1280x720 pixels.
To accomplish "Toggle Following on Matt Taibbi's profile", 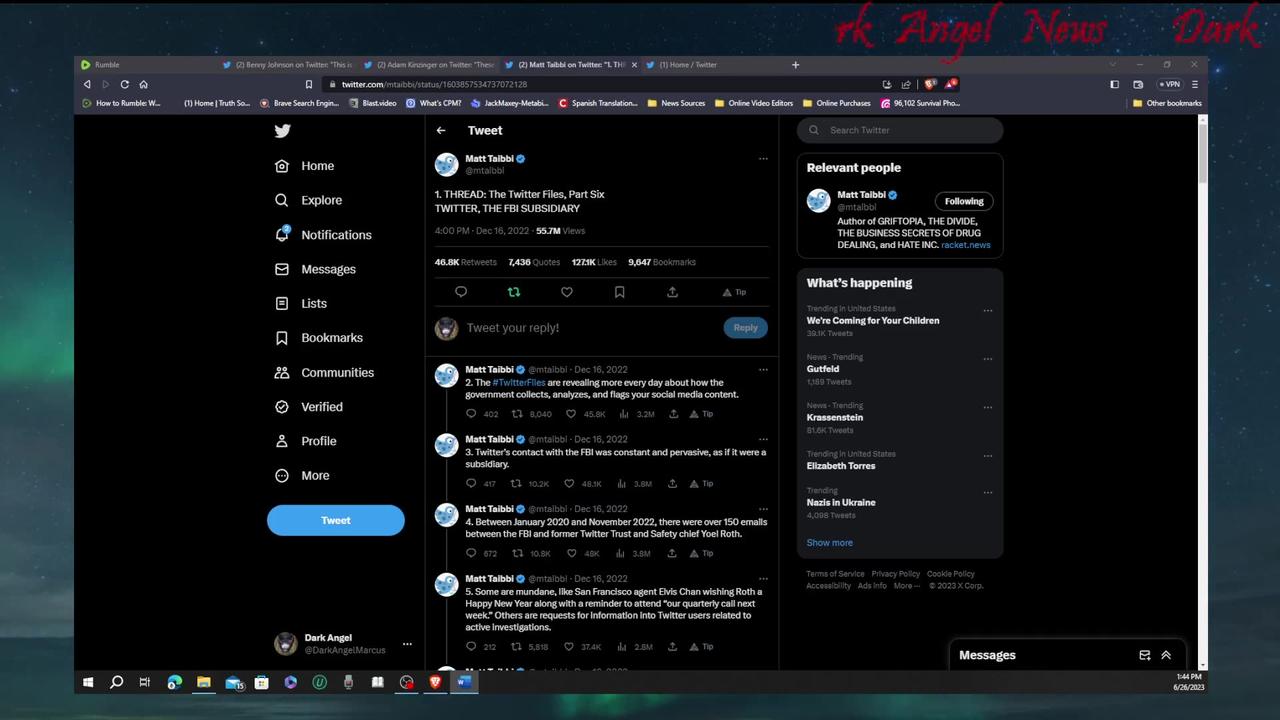I will 963,200.
